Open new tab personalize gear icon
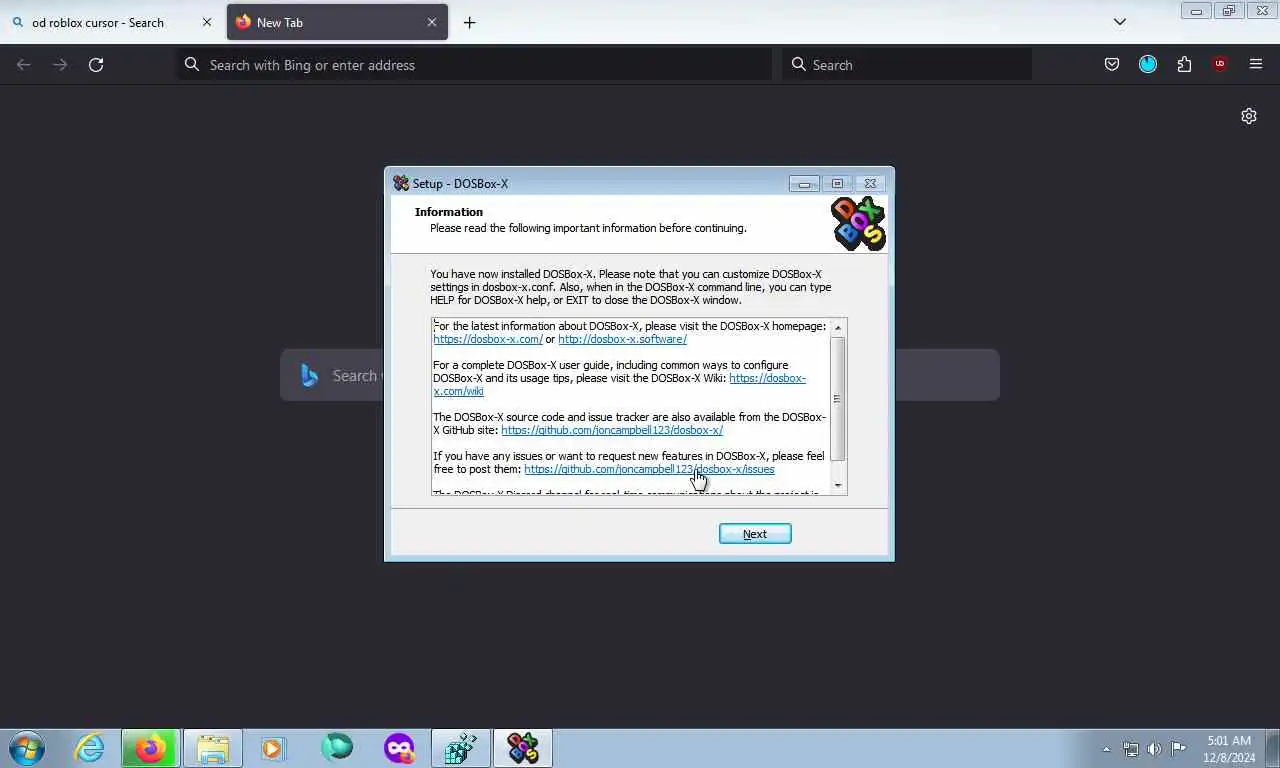This screenshot has height=768, width=1280. pos(1249,116)
